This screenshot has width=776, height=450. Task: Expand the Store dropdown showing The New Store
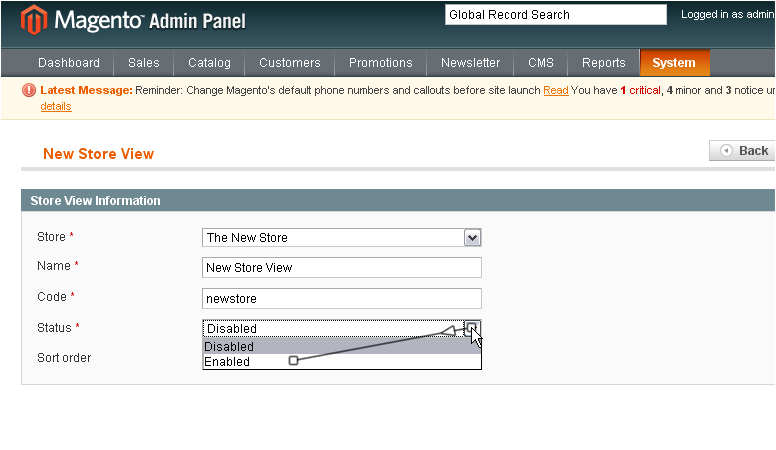coord(341,238)
